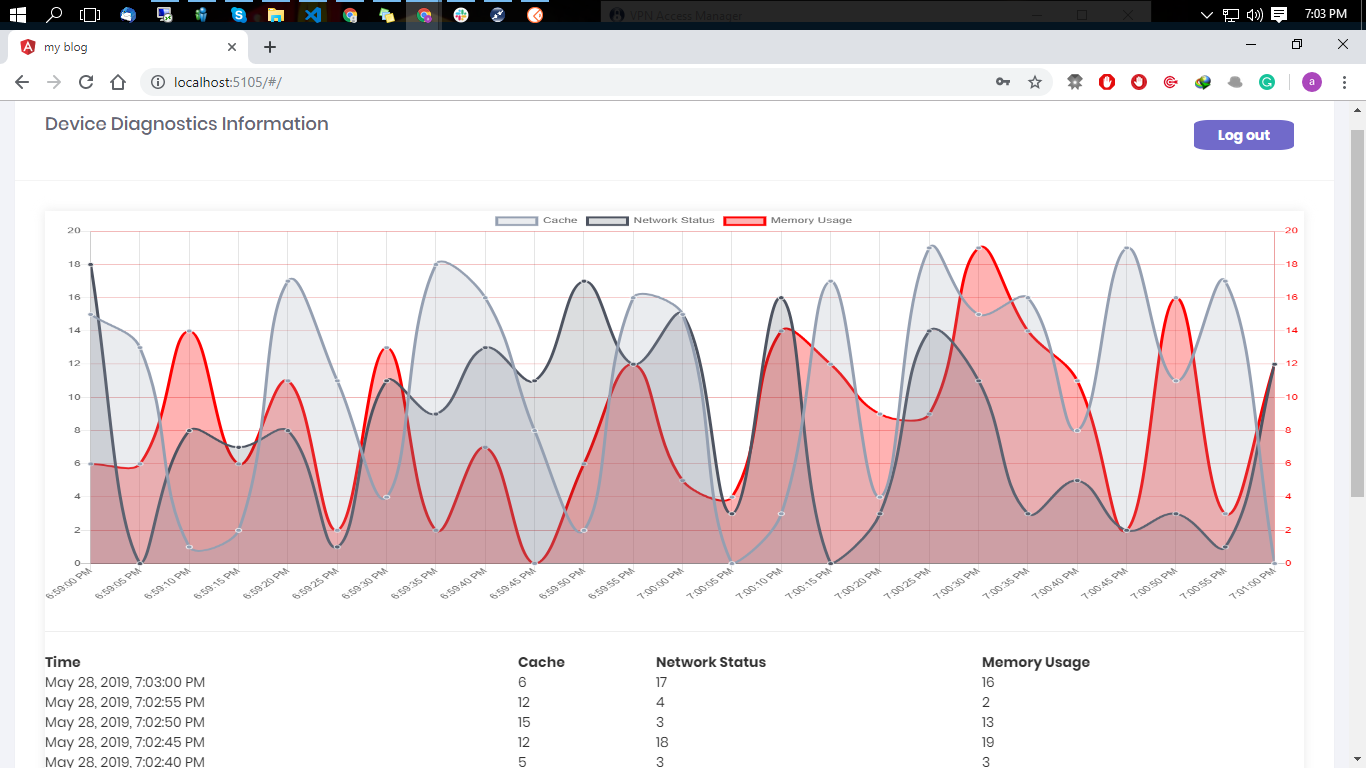The image size is (1366, 768).
Task: Open the Grammarly extension icon
Action: tap(1267, 82)
